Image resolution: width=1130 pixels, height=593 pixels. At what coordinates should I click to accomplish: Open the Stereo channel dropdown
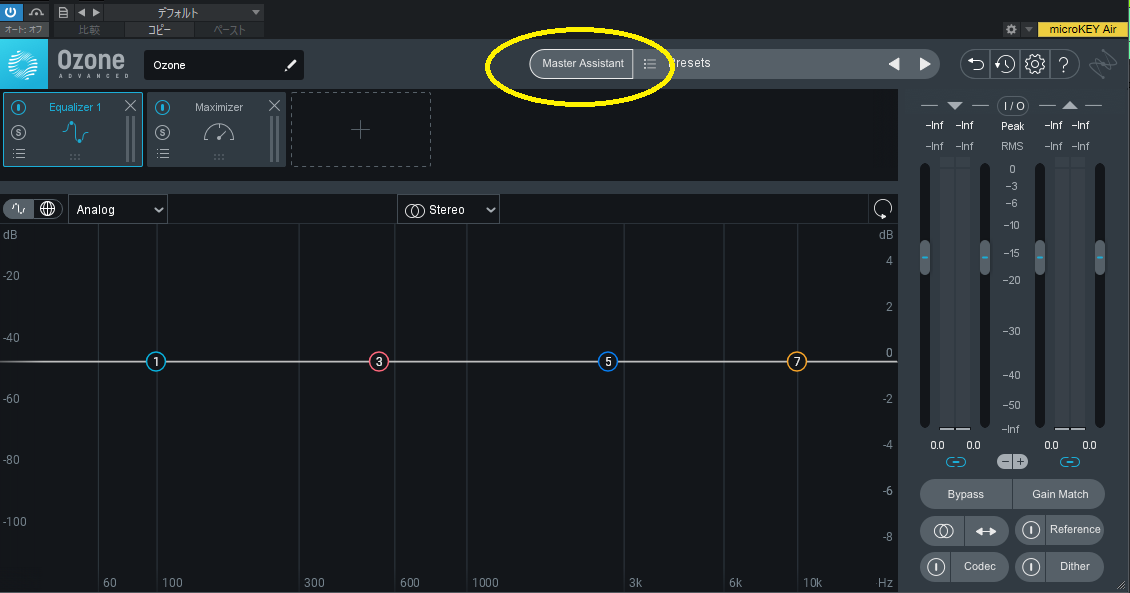(x=448, y=210)
